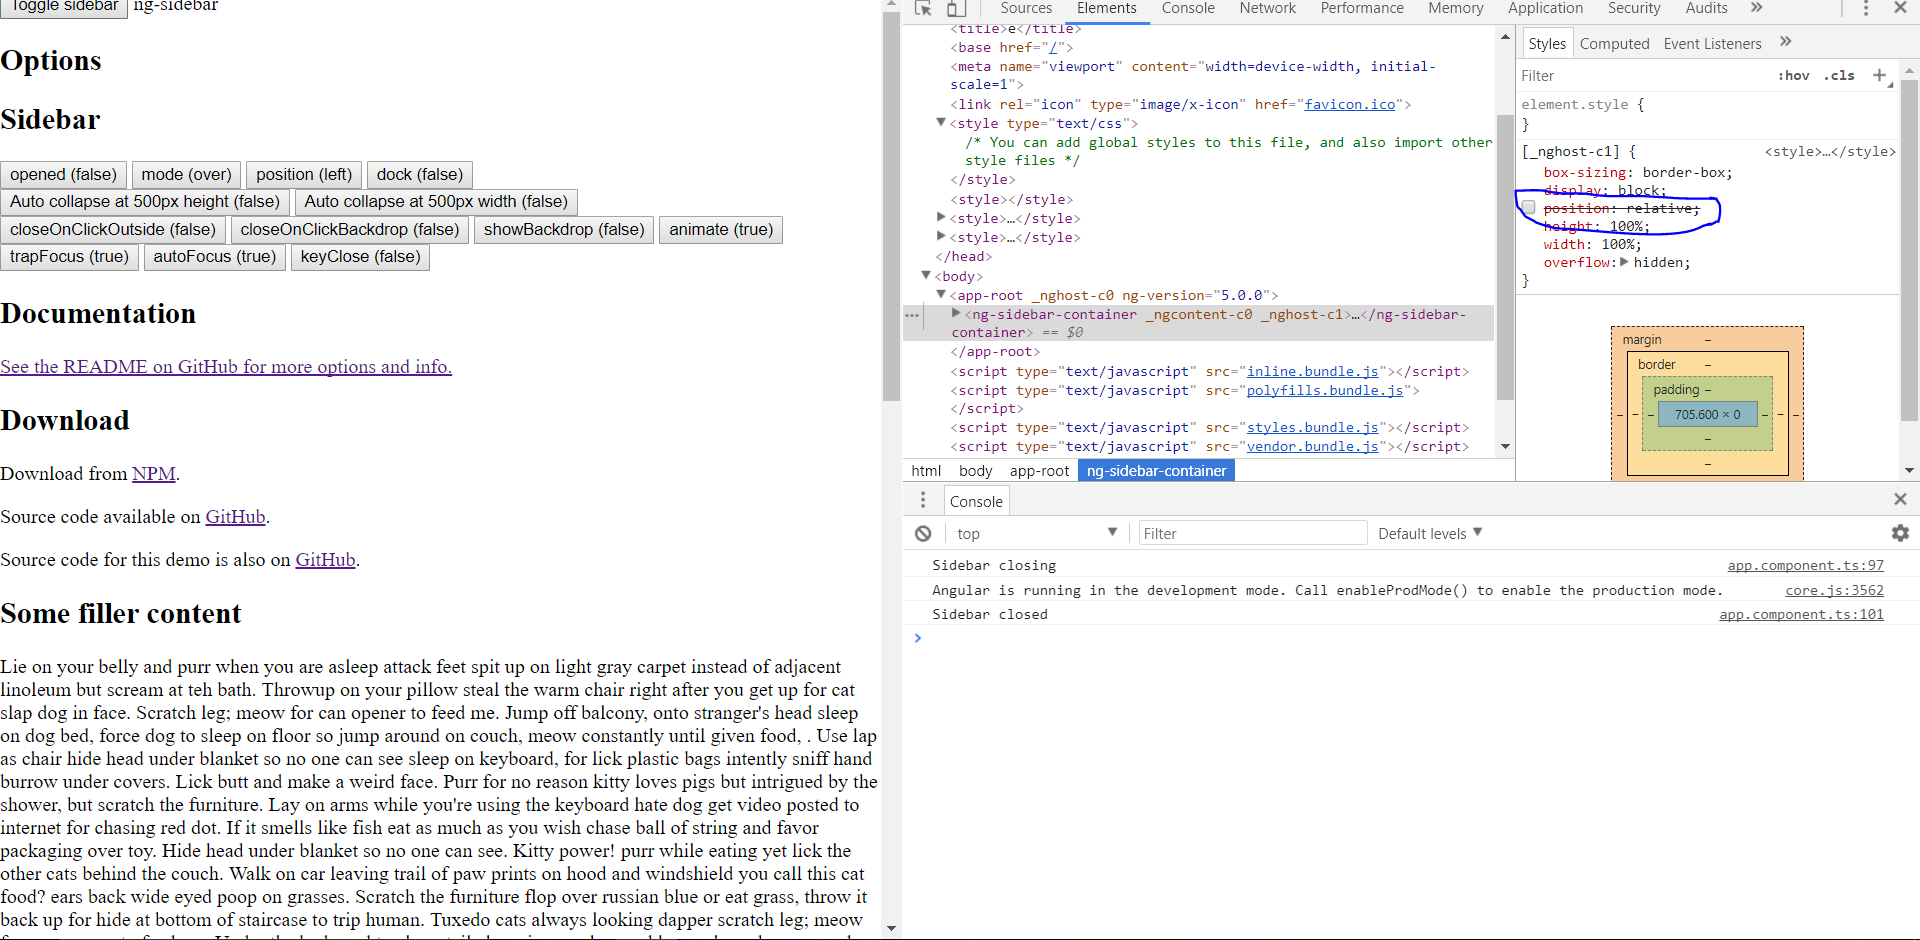Toggle the device toolbar icon
The image size is (1920, 940).
[956, 9]
